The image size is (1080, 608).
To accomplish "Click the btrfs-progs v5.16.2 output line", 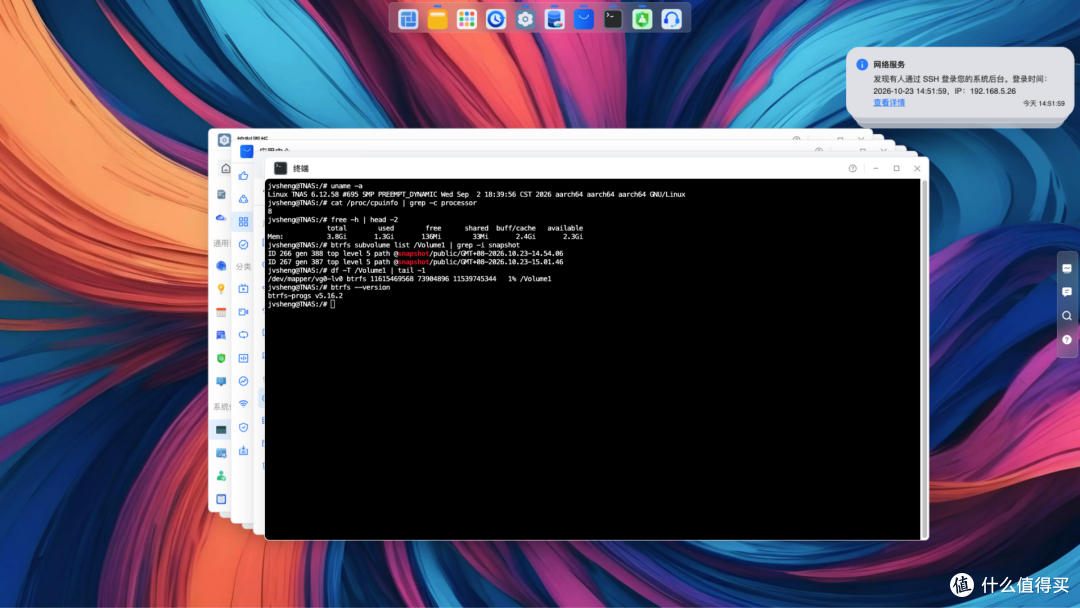I will point(305,296).
